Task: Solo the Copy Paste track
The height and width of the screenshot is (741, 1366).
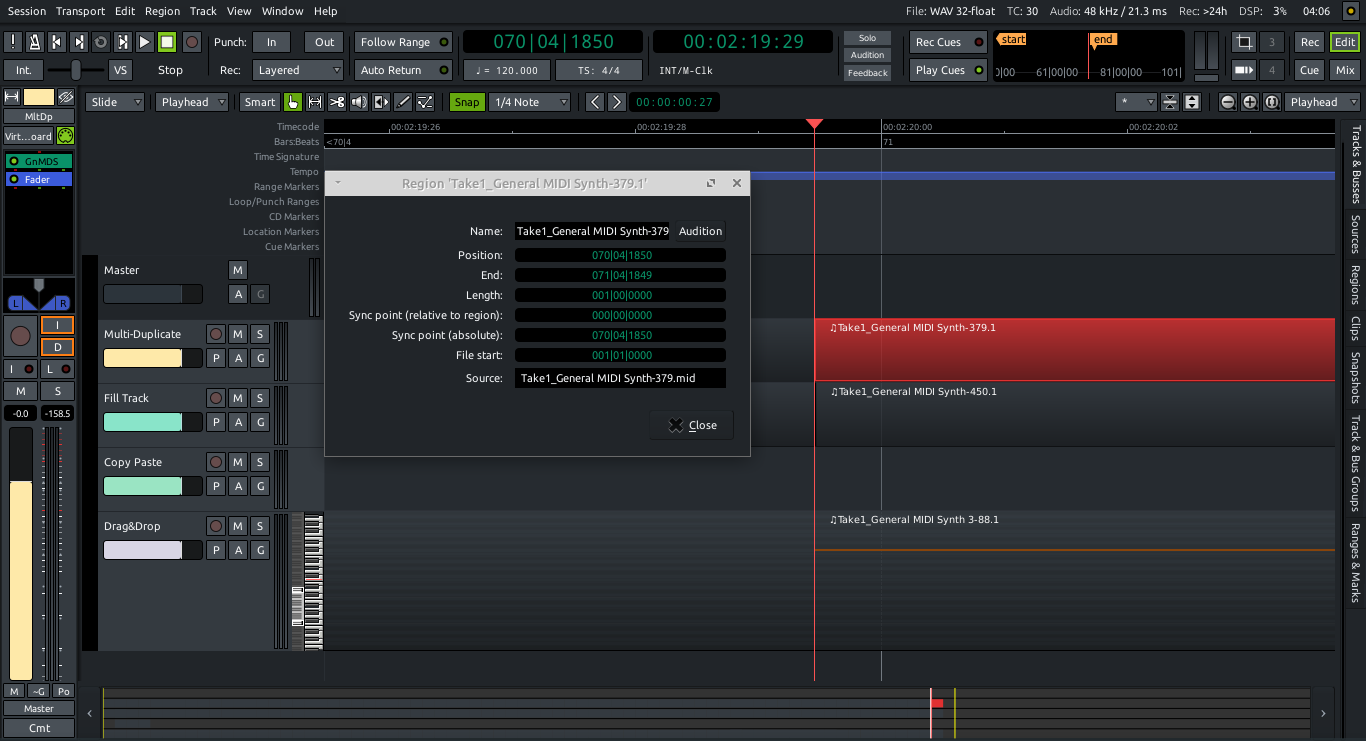Action: click(x=260, y=462)
